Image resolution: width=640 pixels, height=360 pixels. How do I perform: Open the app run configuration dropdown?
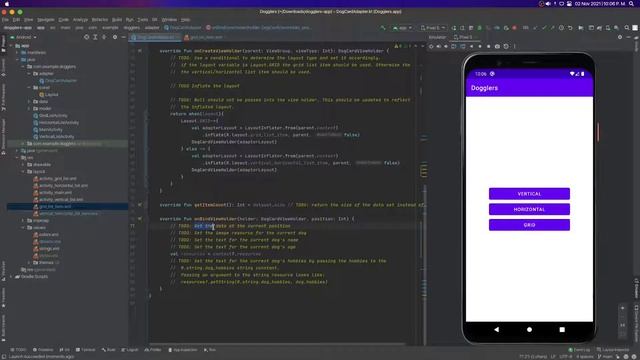pos(402,28)
